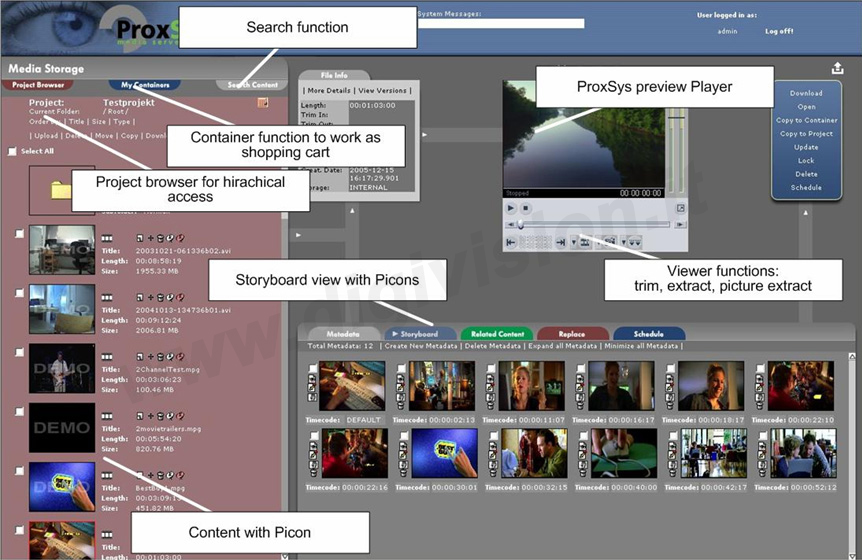
Task: Start playback in the preview player
Action: (511, 208)
